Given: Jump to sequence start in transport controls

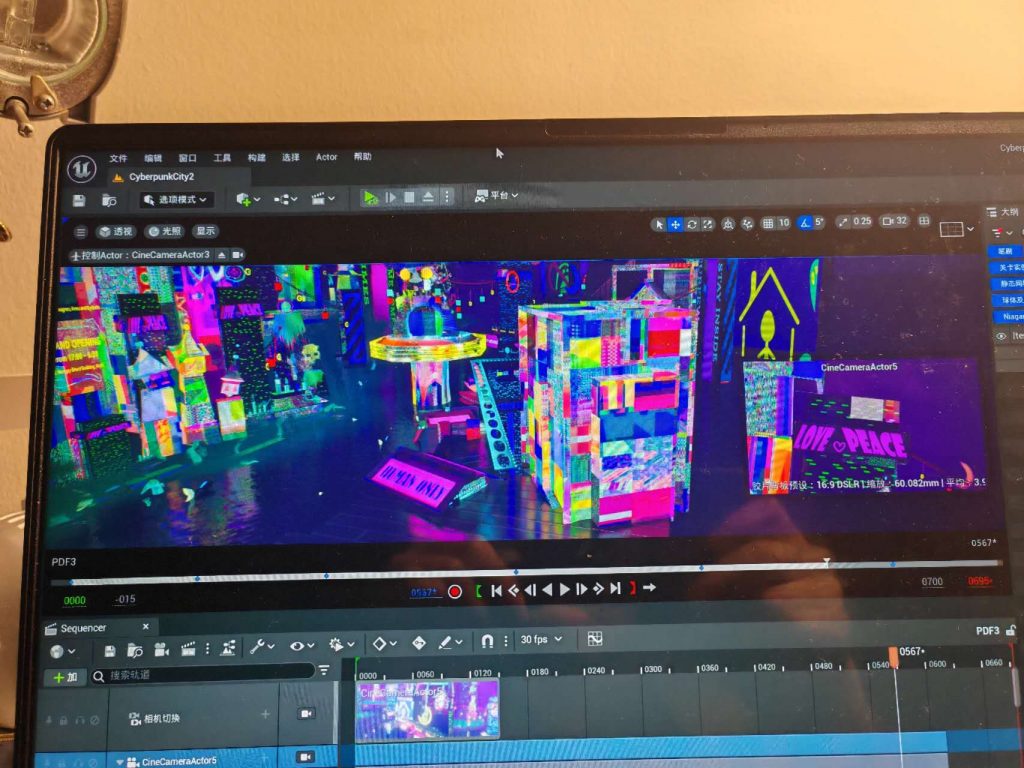Looking at the screenshot, I should click(495, 590).
